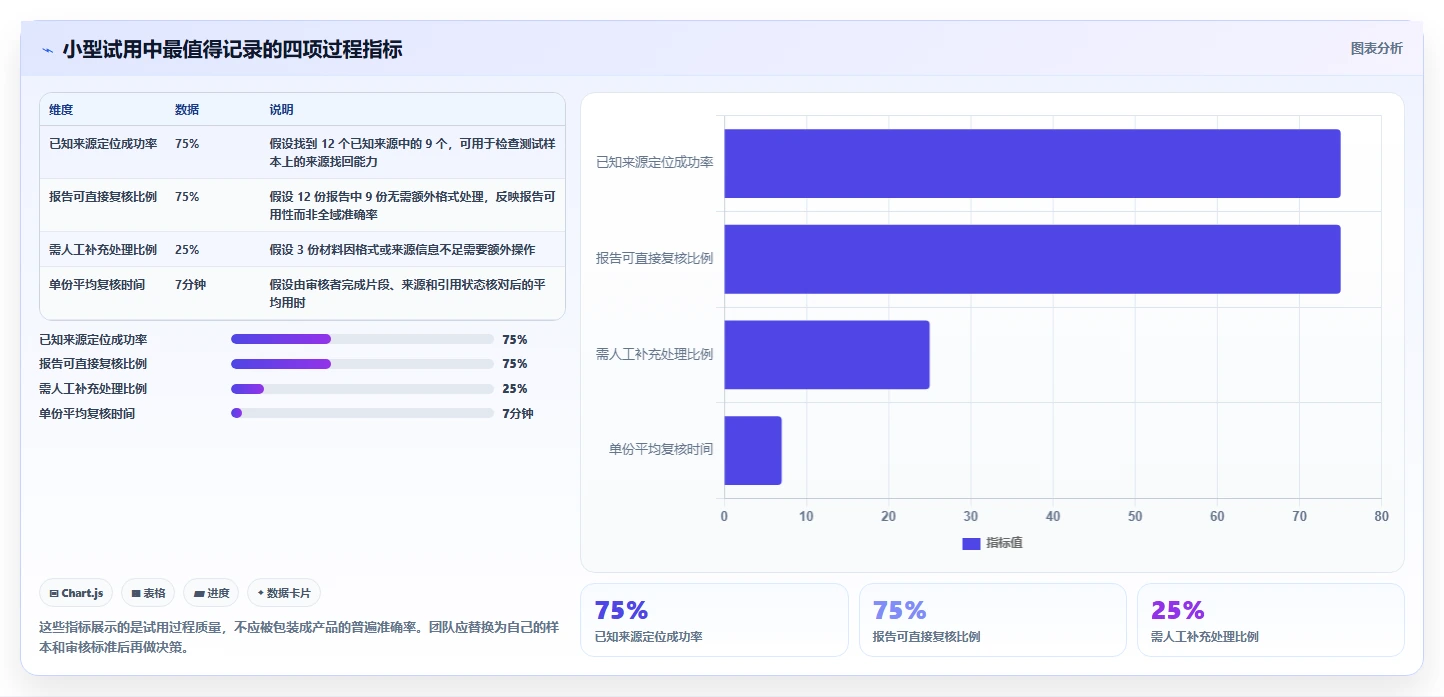Click the description beginning 假设 3 份材料
This screenshot has height=697, width=1444.
coord(402,250)
